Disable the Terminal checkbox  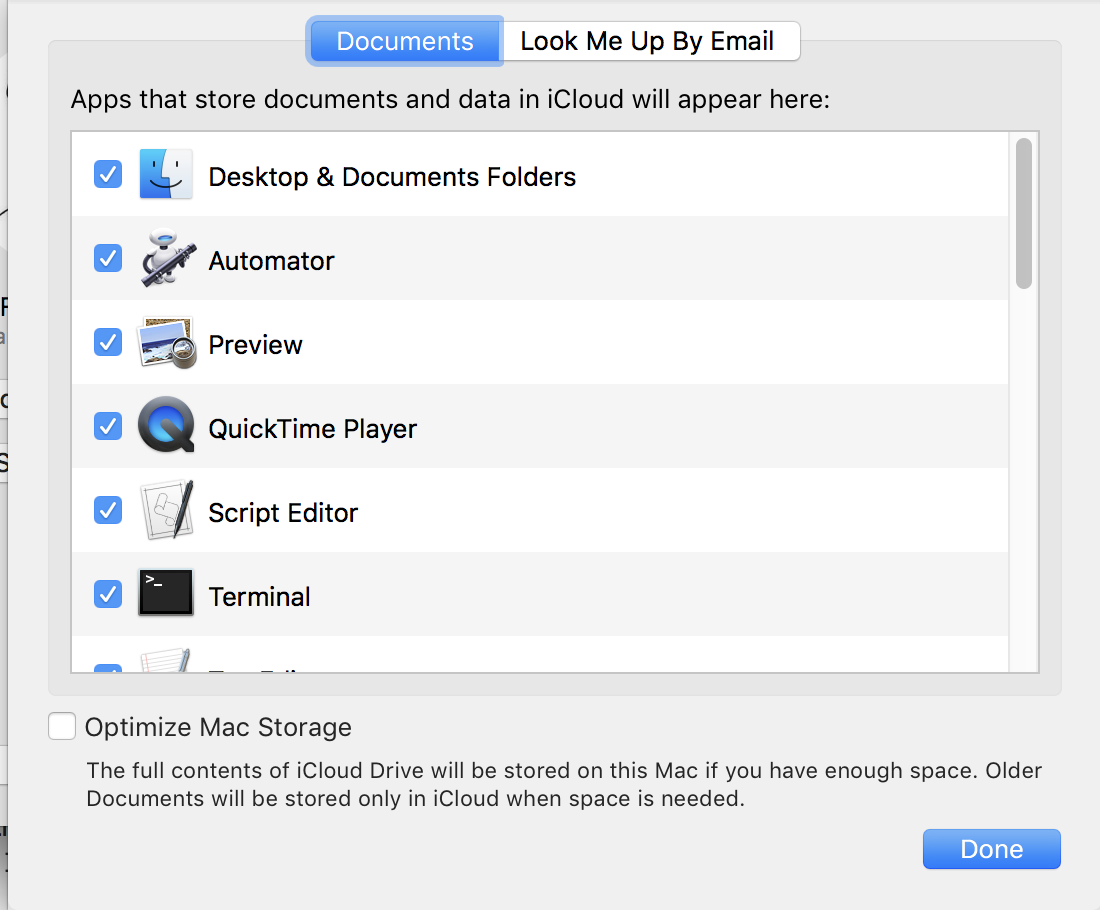108,595
